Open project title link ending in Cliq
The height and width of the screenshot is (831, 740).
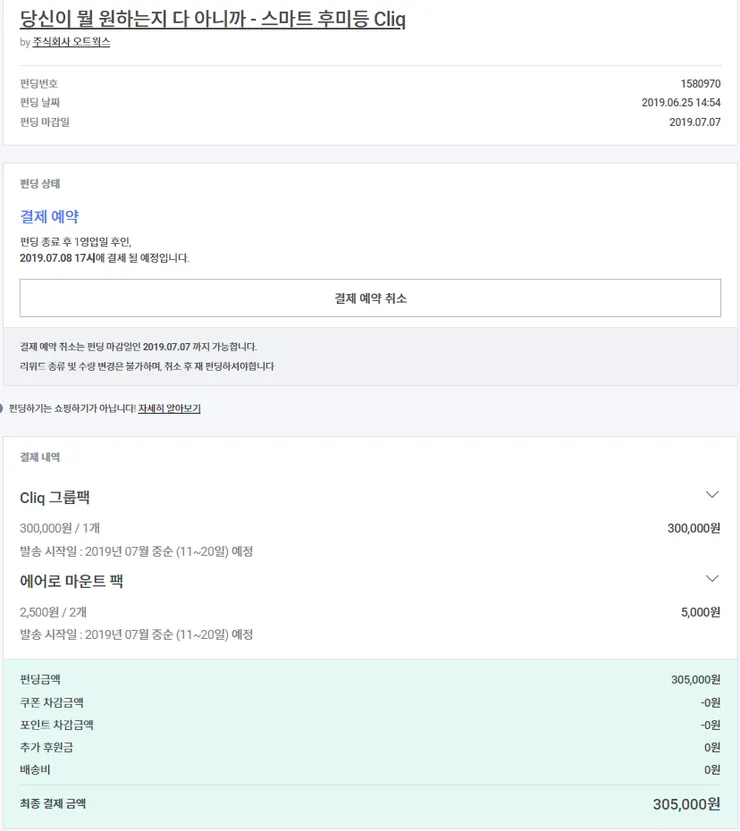click(213, 19)
